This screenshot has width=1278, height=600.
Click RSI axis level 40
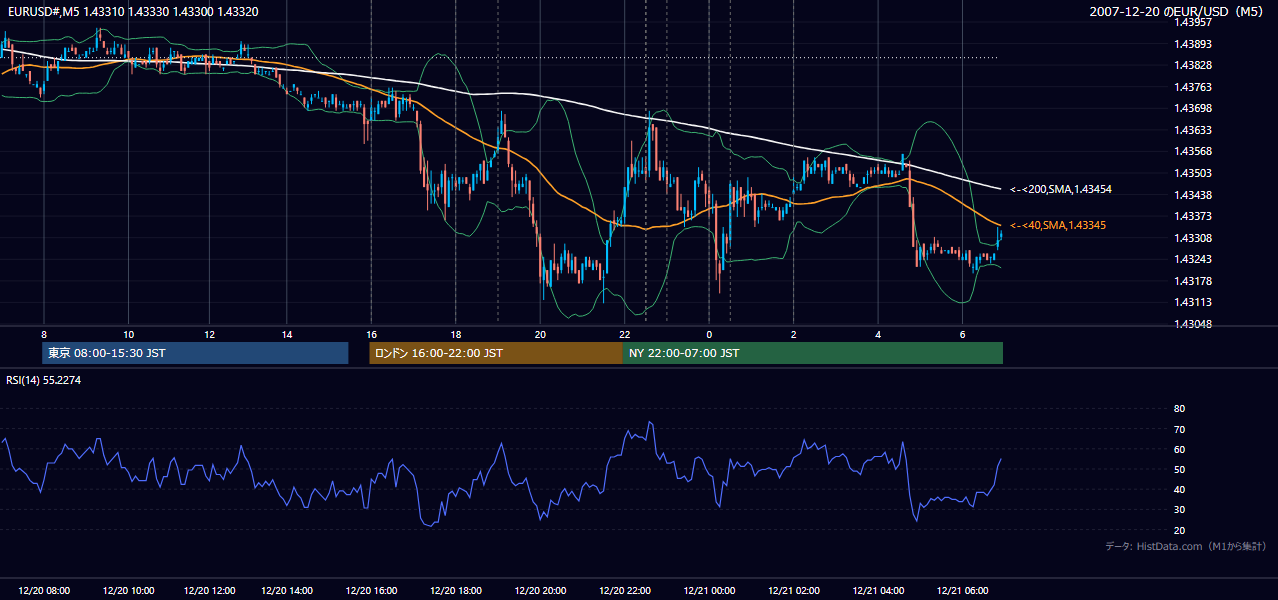[1179, 489]
